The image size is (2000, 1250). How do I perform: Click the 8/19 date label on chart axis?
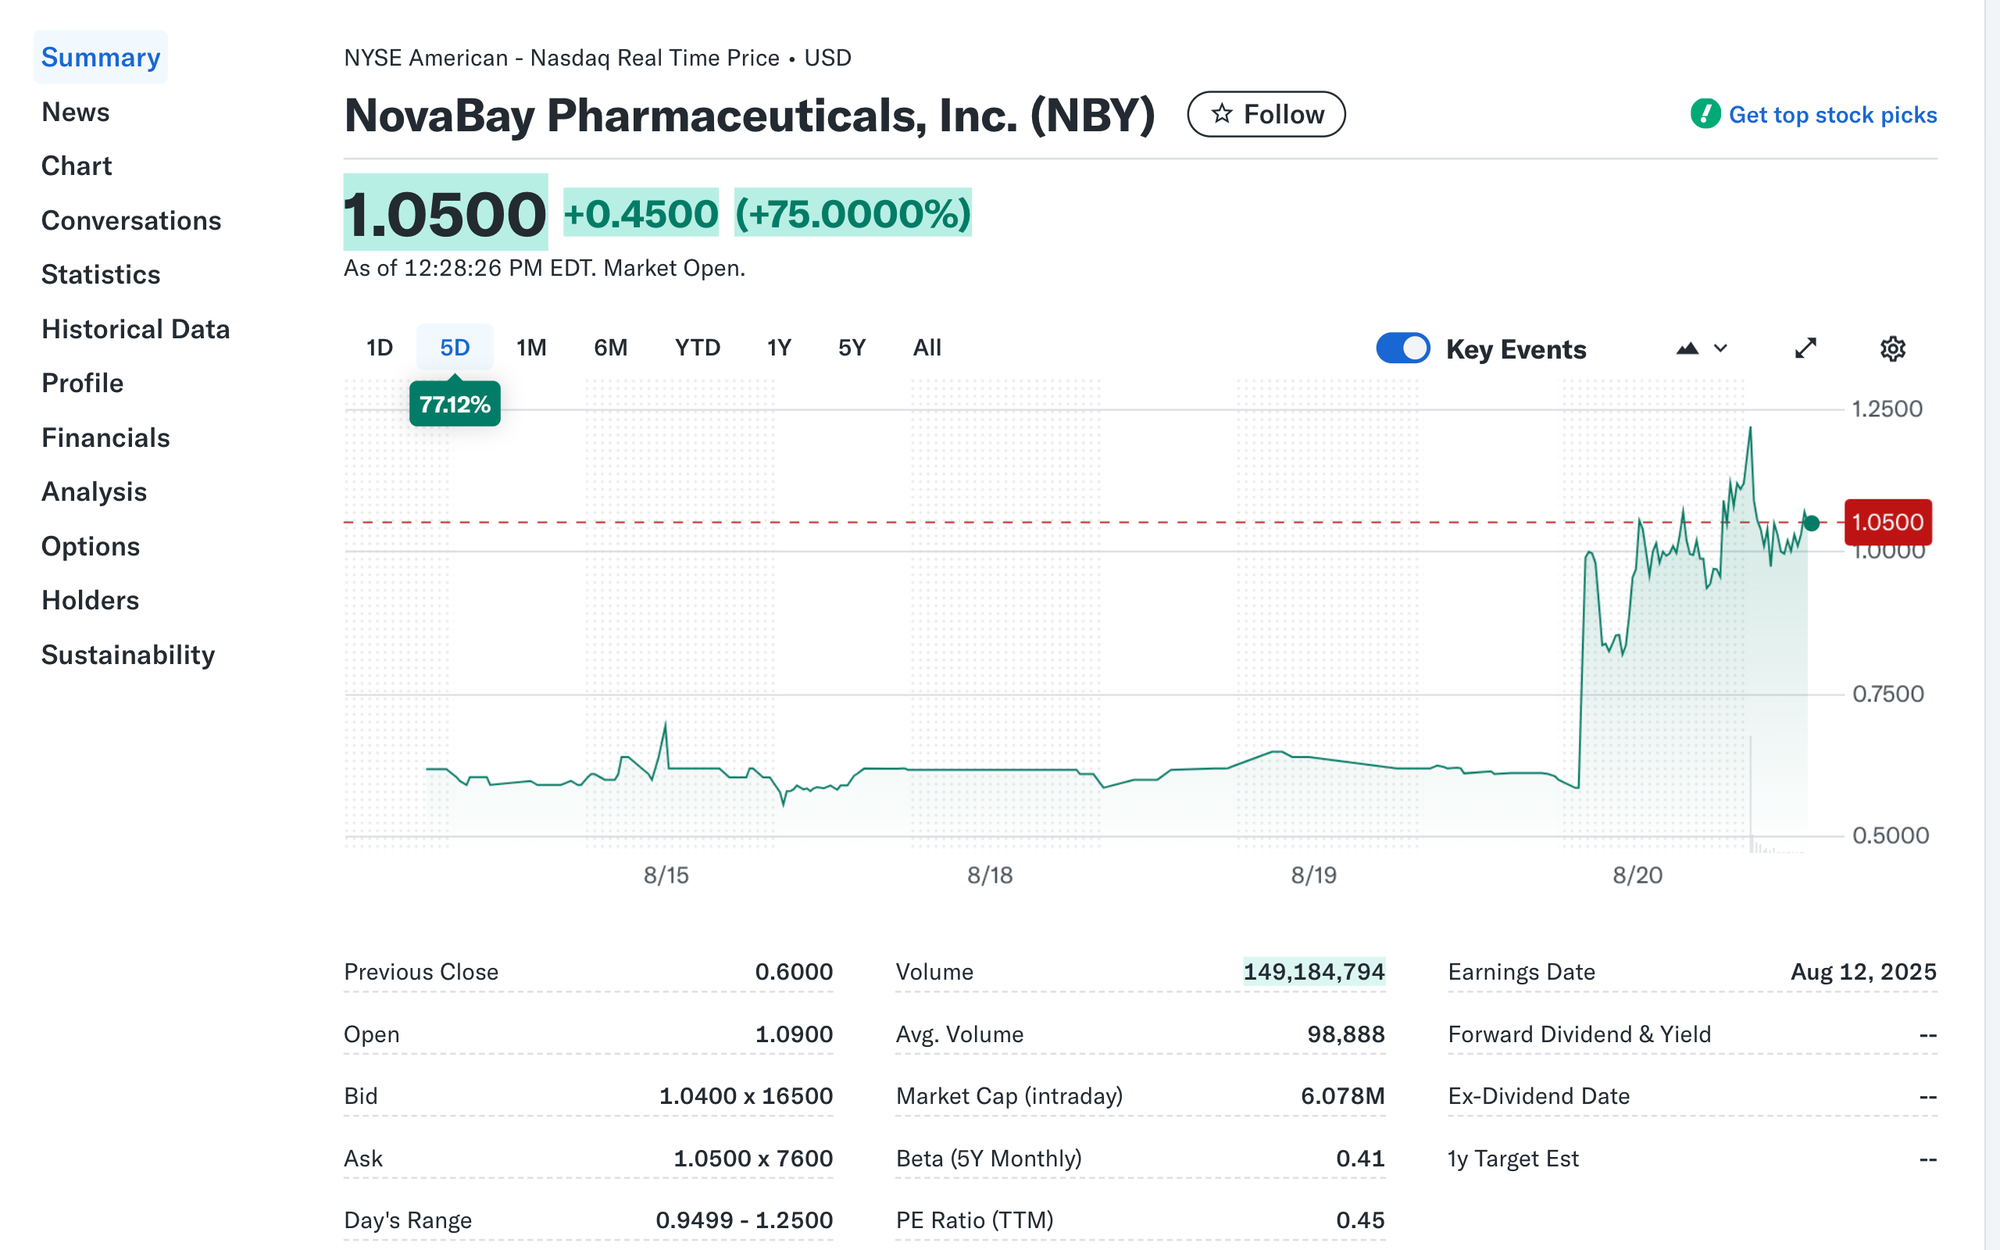coord(1314,875)
